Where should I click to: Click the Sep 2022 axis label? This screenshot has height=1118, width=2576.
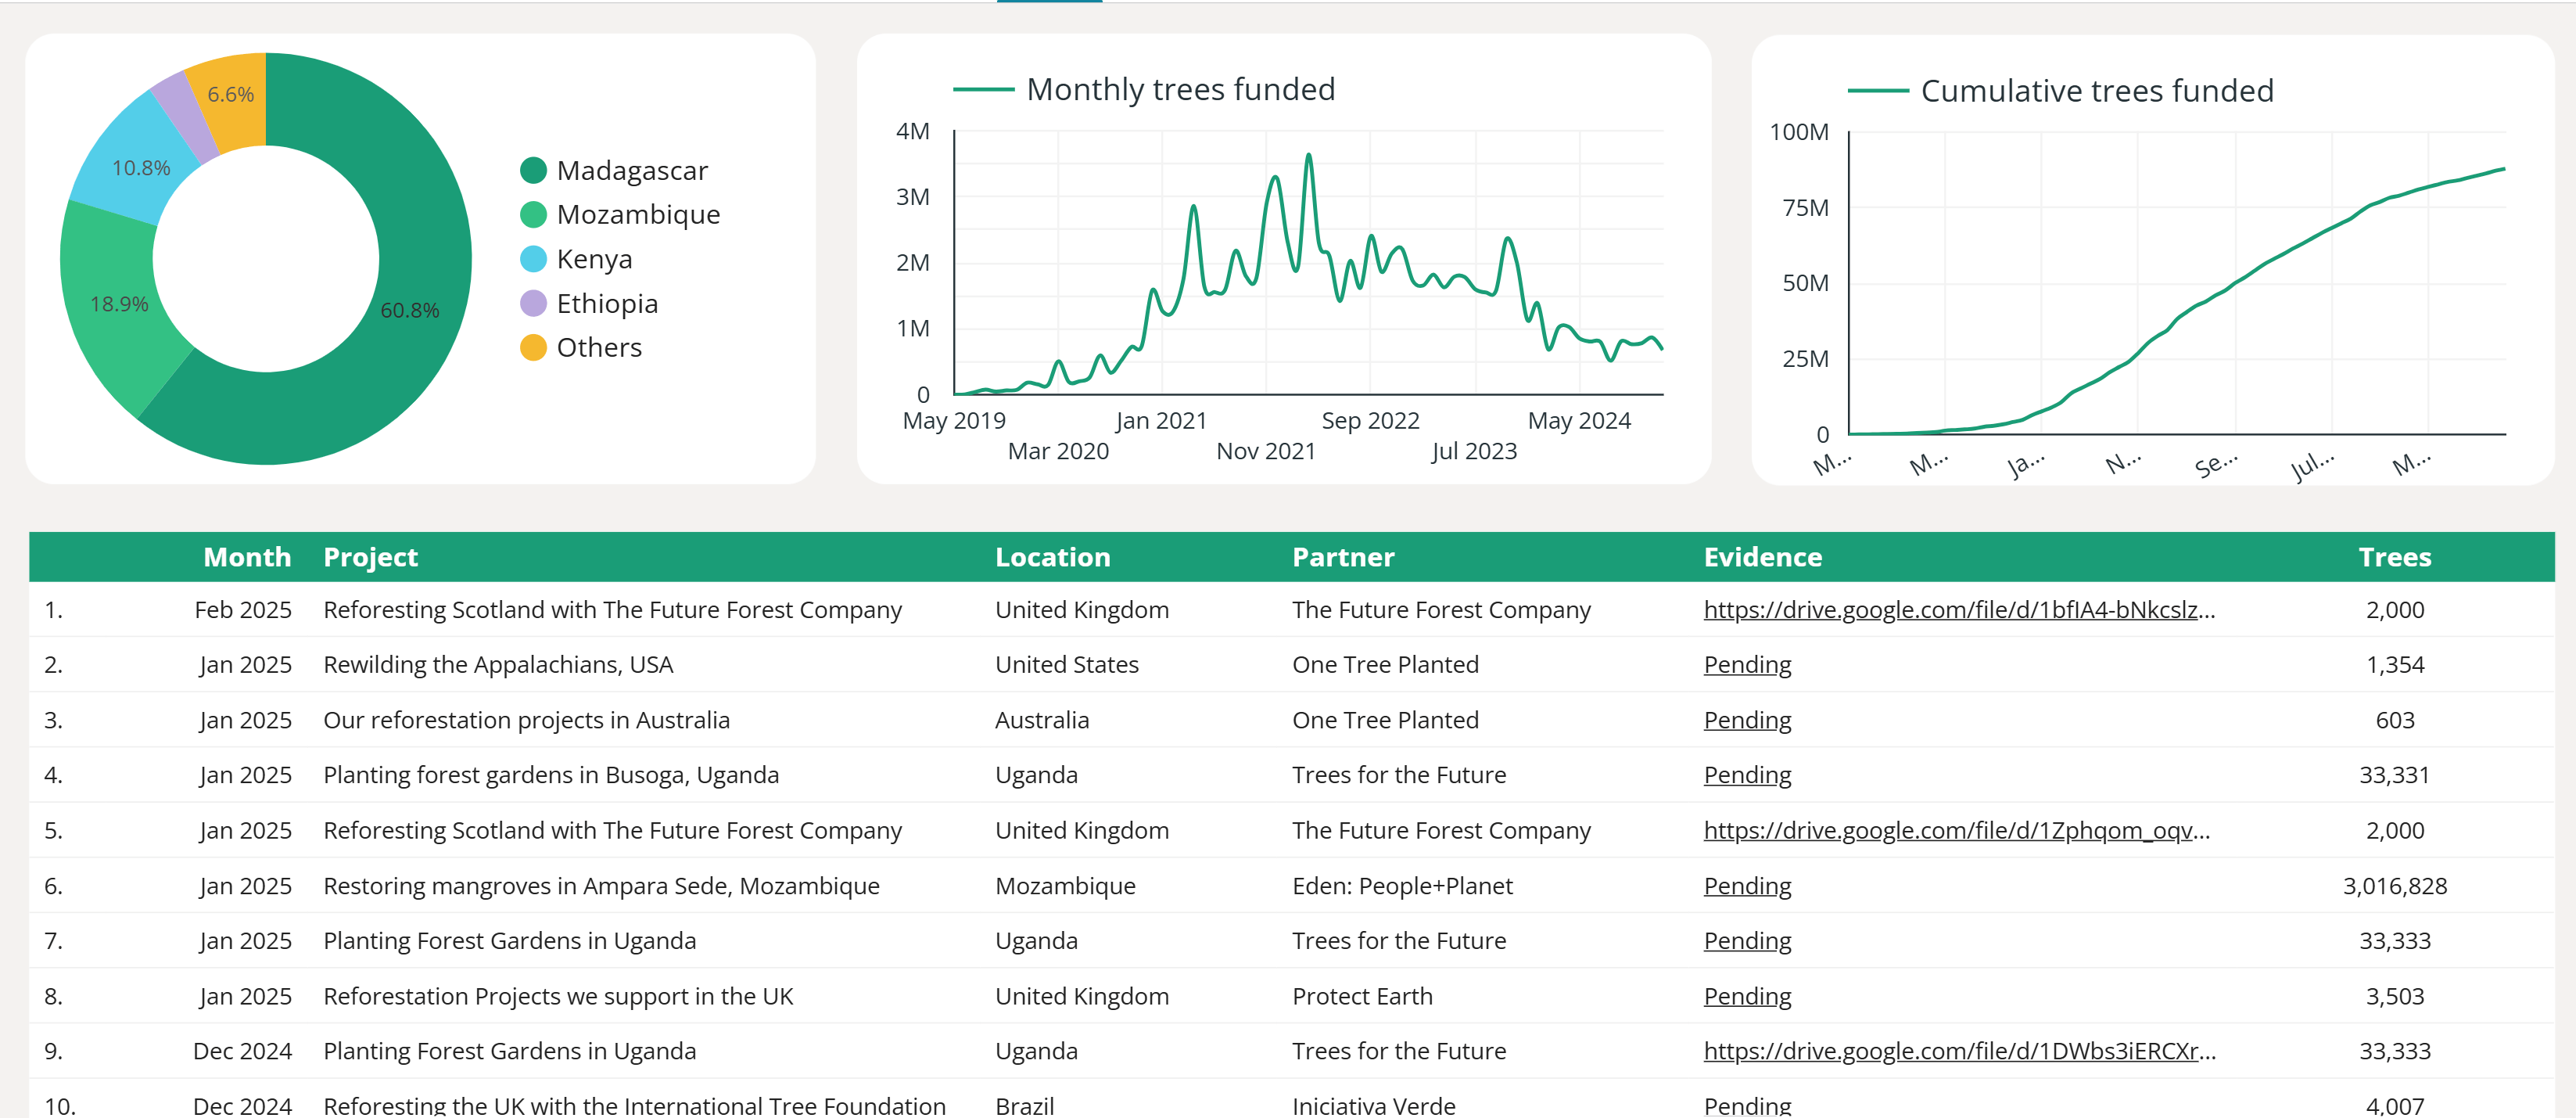click(x=1370, y=421)
